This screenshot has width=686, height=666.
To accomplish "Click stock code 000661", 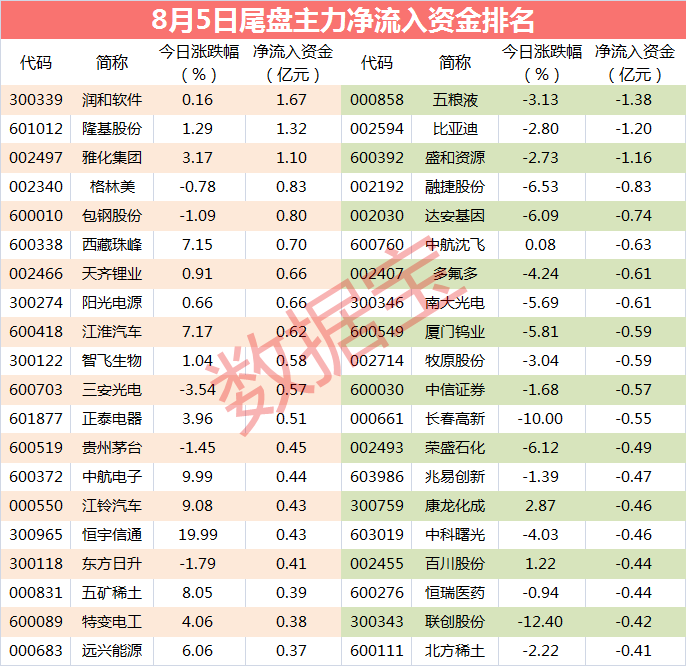I will click(377, 419).
